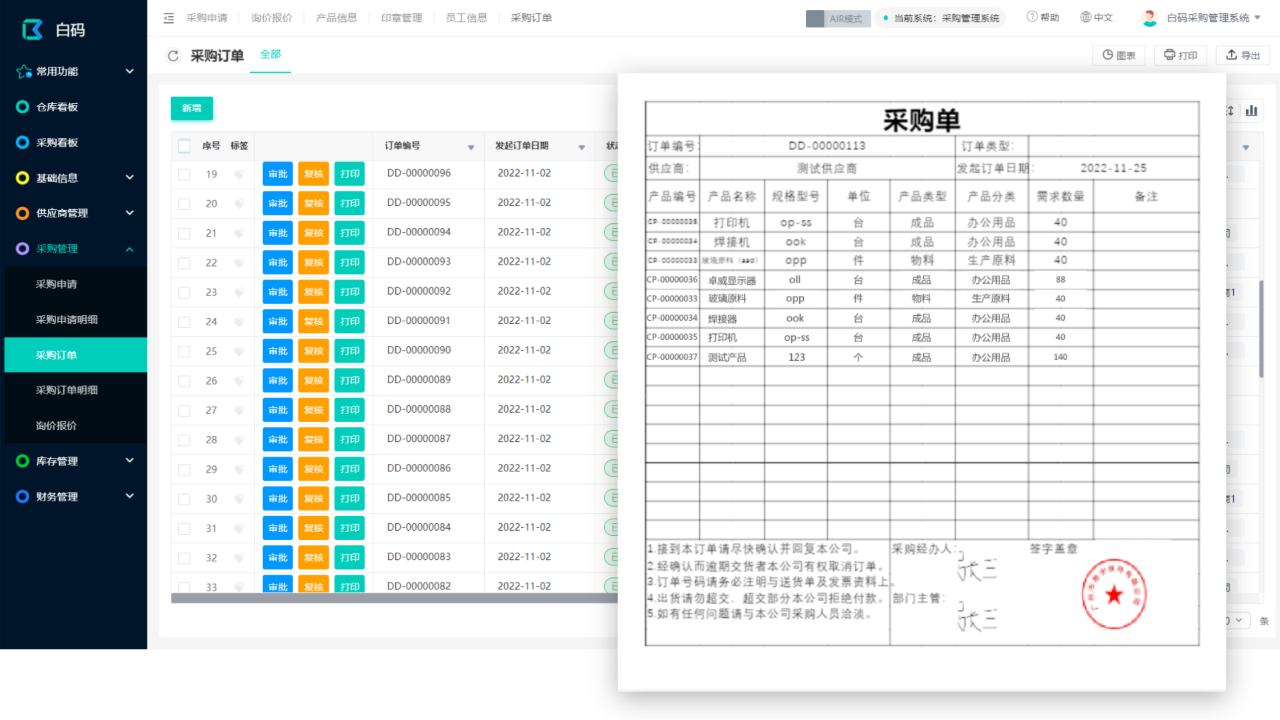Image resolution: width=1280 pixels, height=720 pixels.
Task: Check the checkbox for row 29
Action: click(184, 469)
